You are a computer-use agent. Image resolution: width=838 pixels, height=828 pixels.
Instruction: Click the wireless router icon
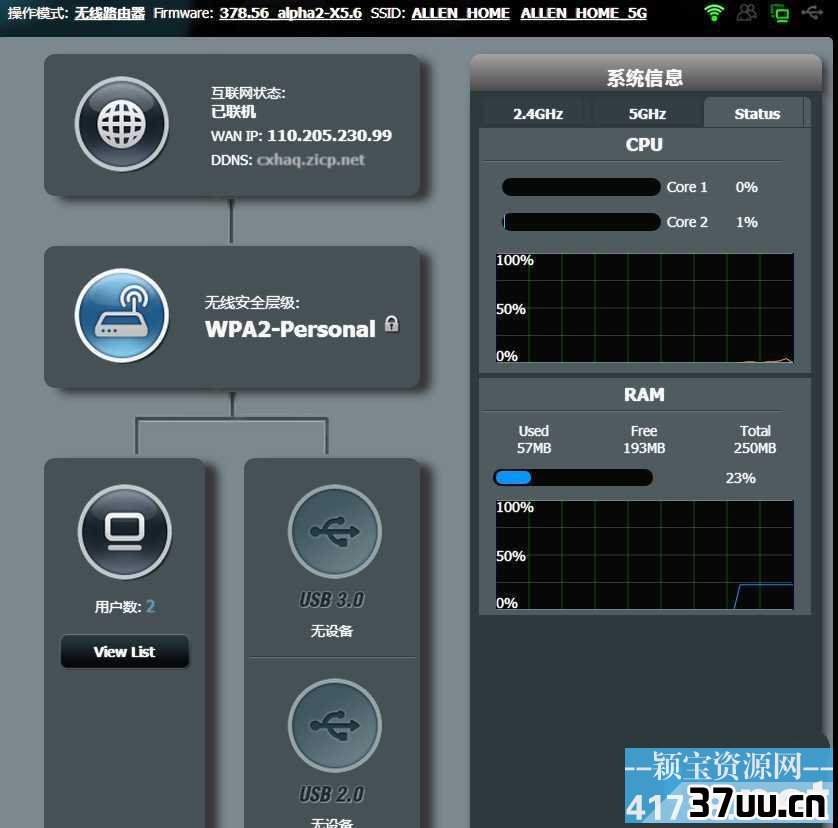(122, 315)
